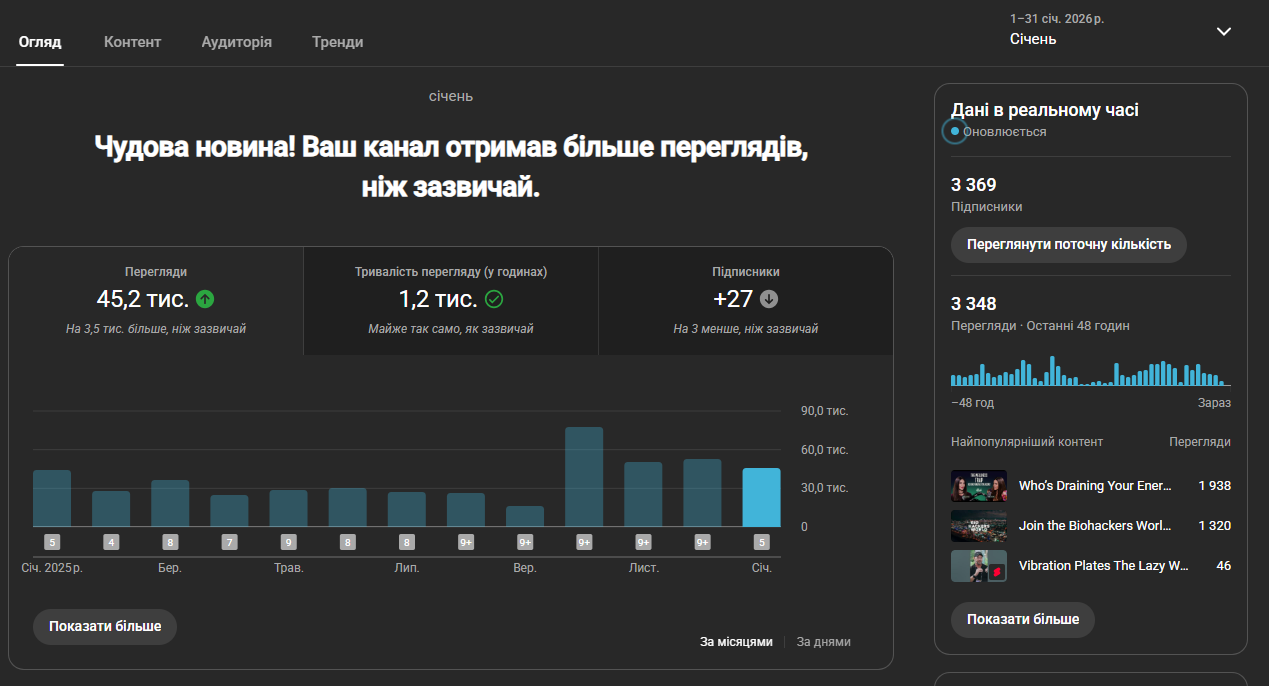The height and width of the screenshot is (686, 1269).
Task: Click the 1–31 січ. 2026 р. date text
Action: (1057, 19)
